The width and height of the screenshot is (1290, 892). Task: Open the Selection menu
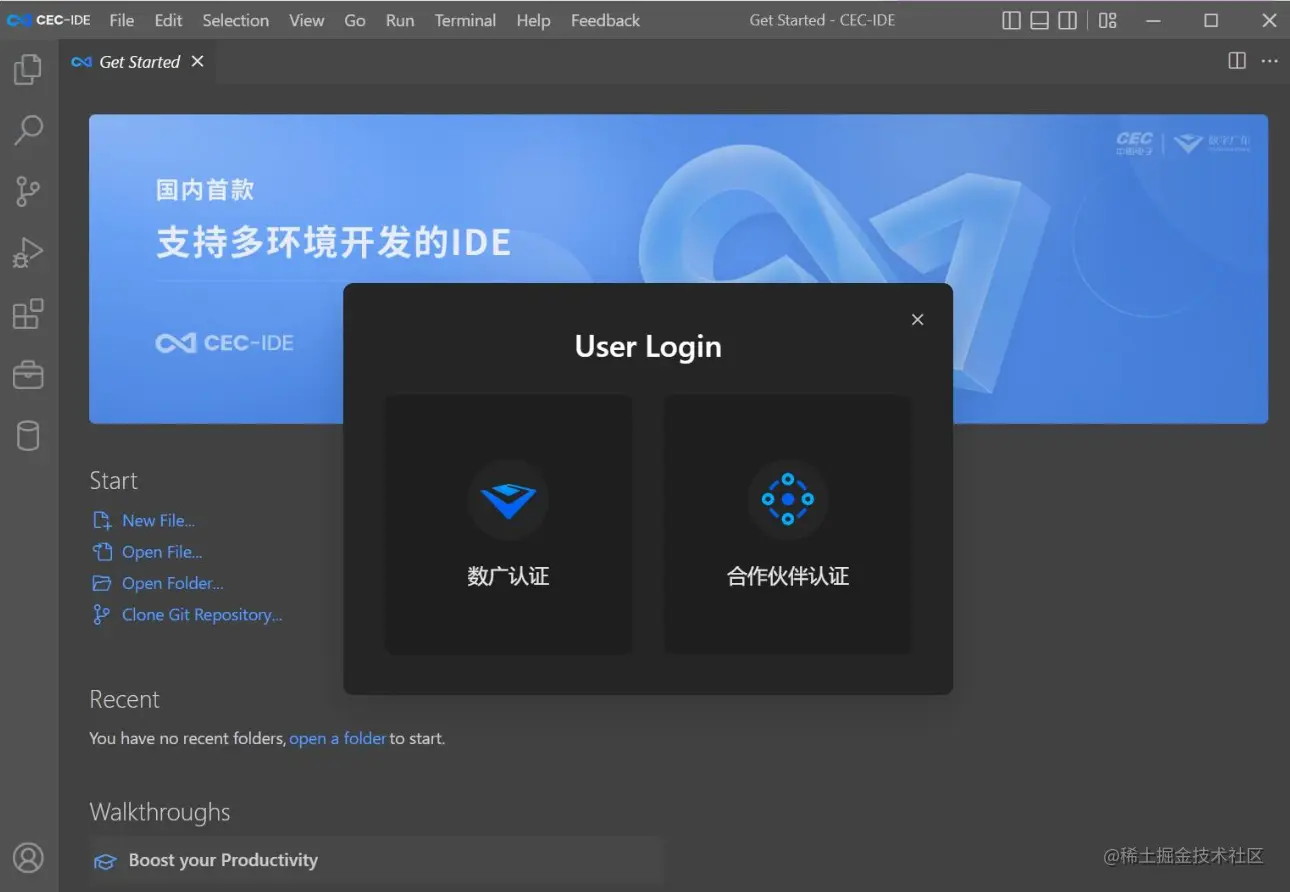point(236,20)
